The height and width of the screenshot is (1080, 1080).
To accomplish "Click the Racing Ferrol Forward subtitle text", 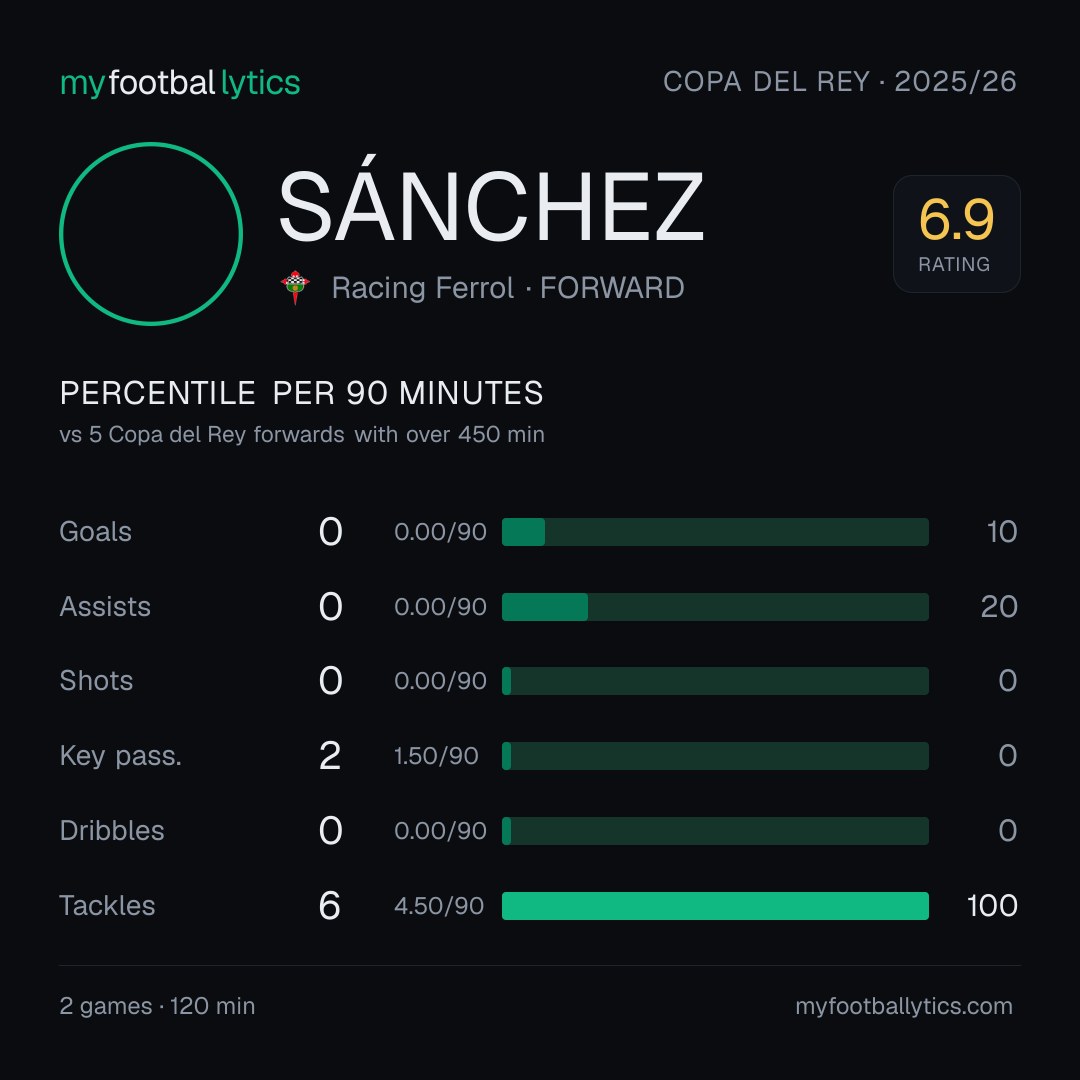I will 508,288.
